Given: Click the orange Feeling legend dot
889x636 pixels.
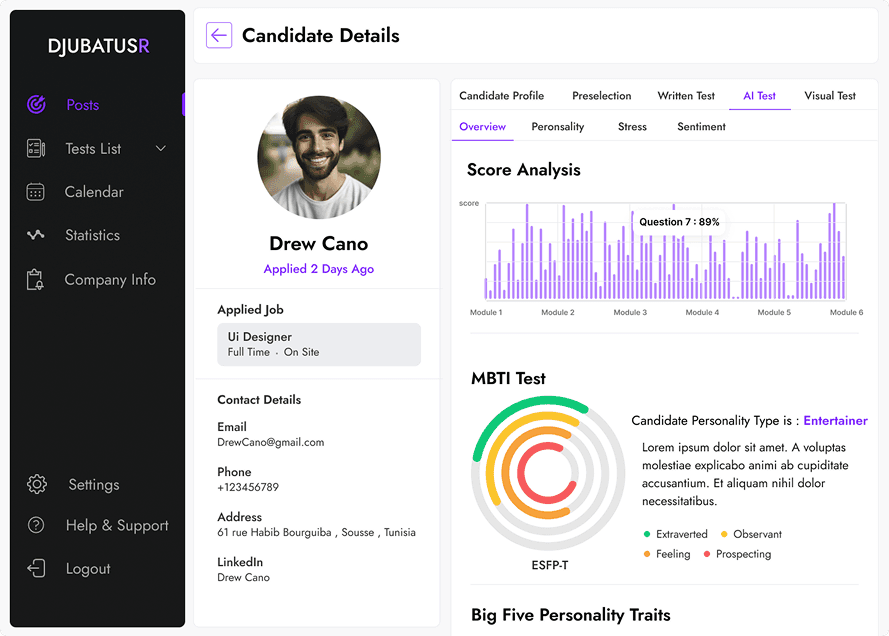Looking at the screenshot, I should pos(647,554).
